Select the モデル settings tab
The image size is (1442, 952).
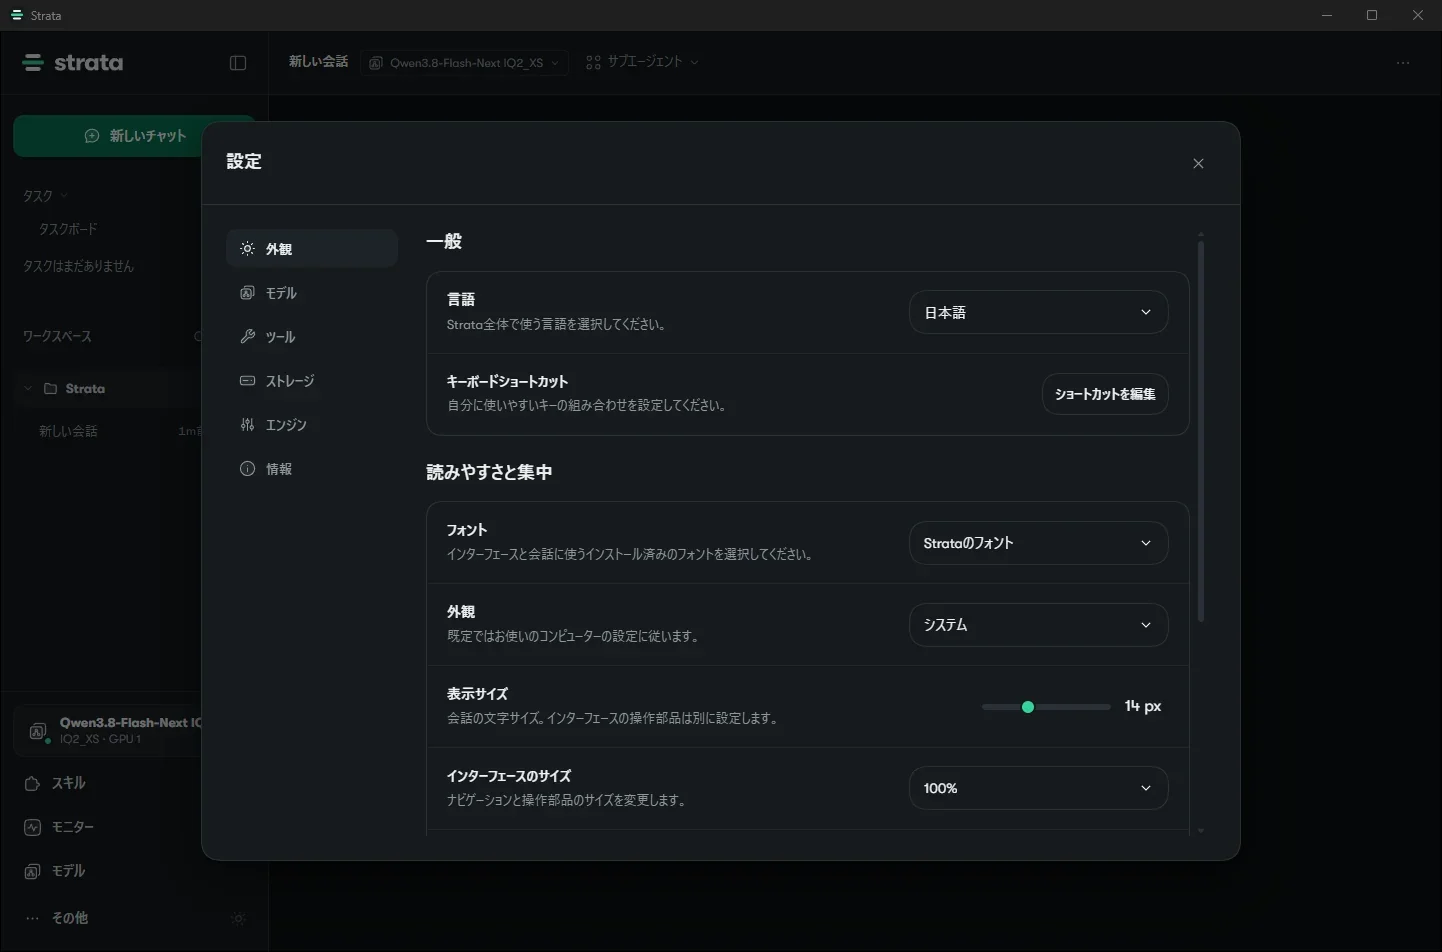click(x=312, y=293)
